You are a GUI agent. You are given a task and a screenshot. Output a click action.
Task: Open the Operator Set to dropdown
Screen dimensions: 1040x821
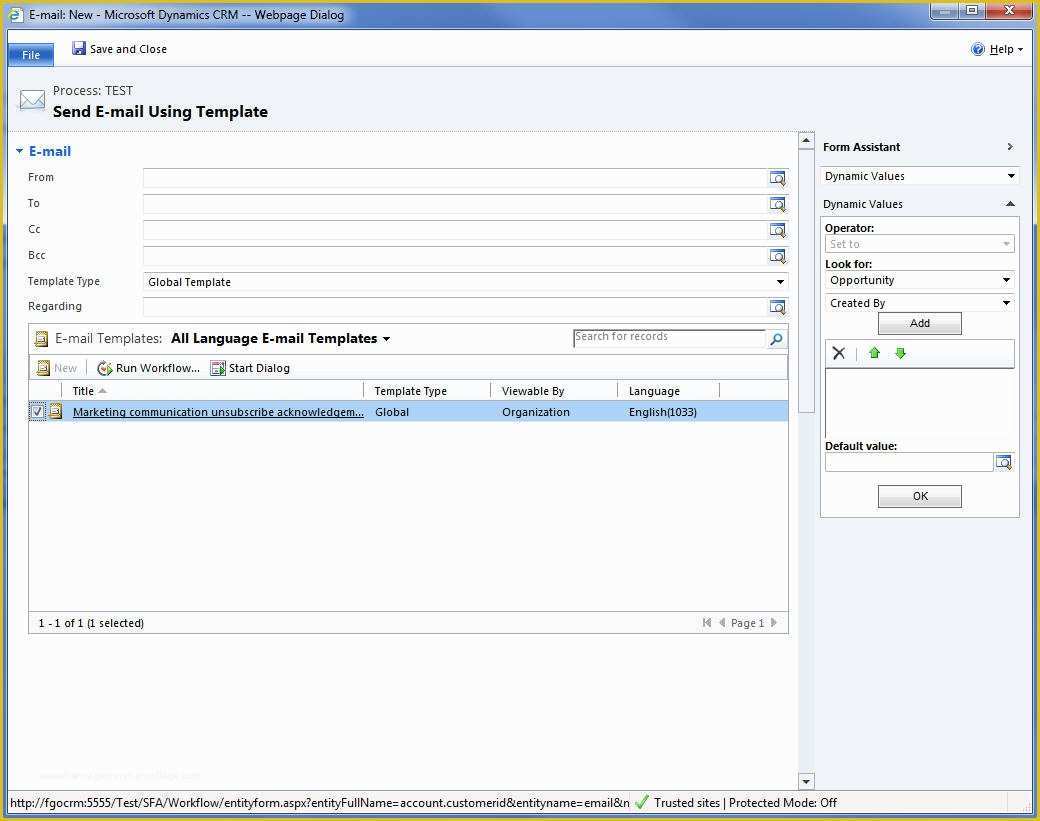coord(919,244)
